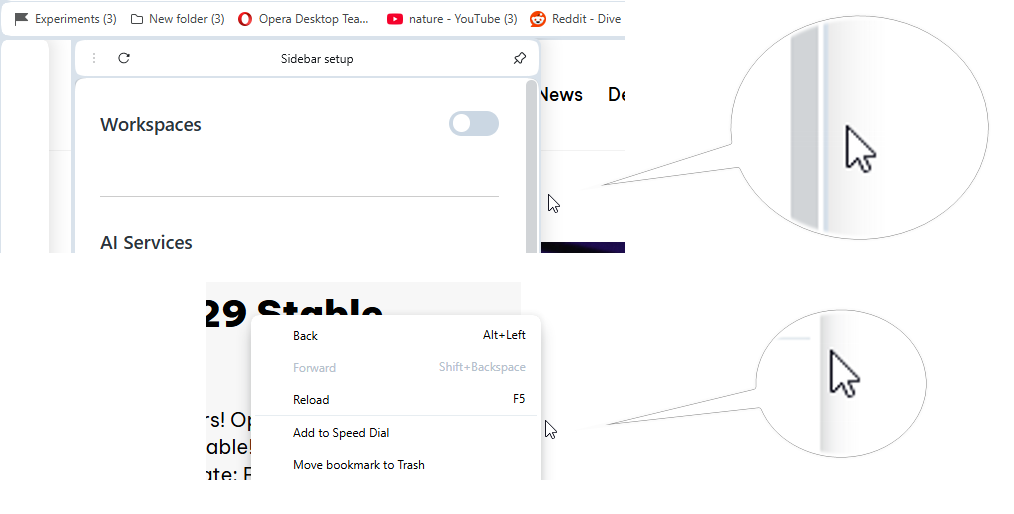Click the cut-off link right of News
The image size is (1014, 514).
pyautogui.click(x=616, y=95)
